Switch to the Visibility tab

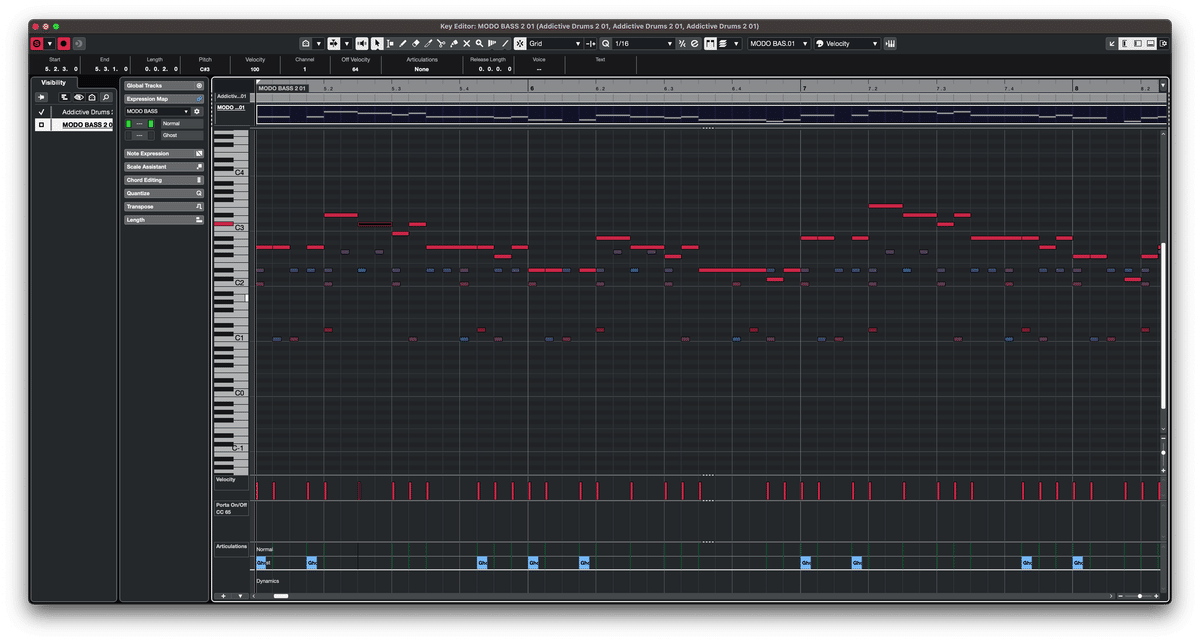(x=55, y=82)
